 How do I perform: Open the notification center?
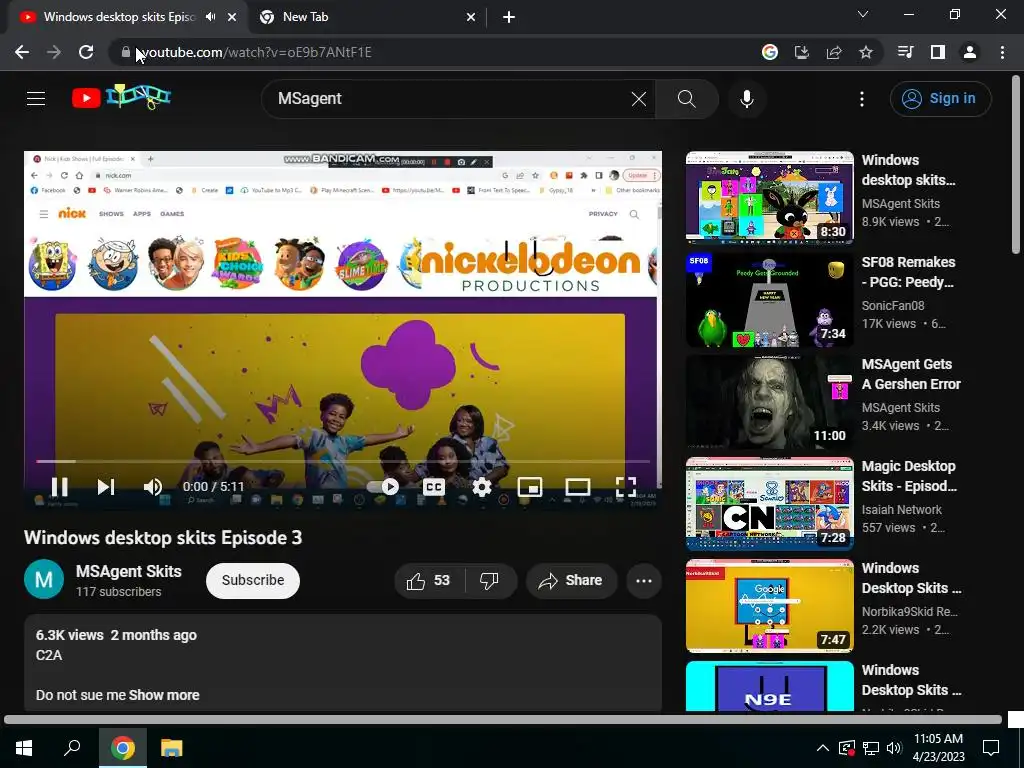pos(991,748)
